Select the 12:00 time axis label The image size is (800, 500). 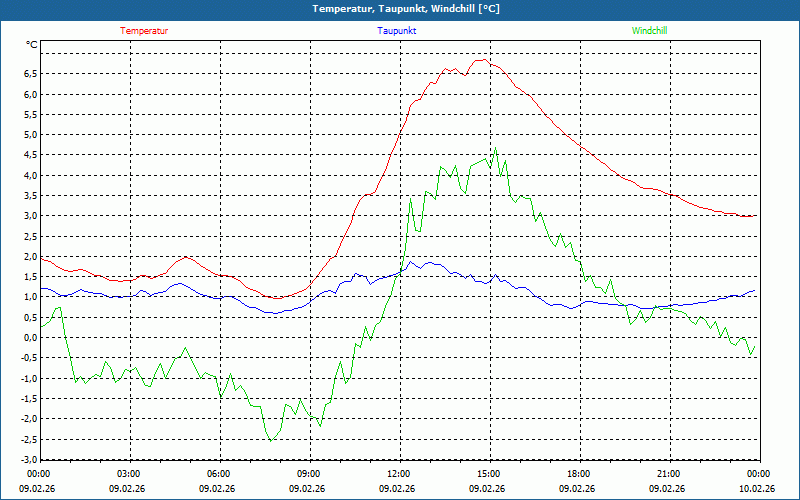(398, 474)
